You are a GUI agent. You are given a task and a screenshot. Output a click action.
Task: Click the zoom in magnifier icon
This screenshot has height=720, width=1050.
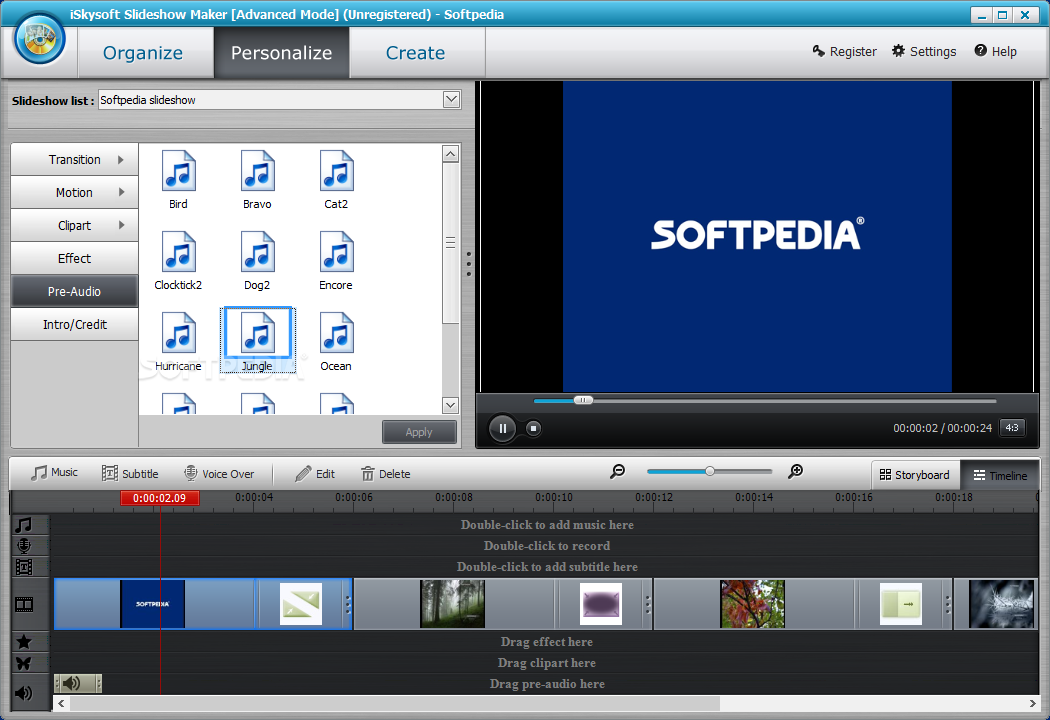point(795,472)
